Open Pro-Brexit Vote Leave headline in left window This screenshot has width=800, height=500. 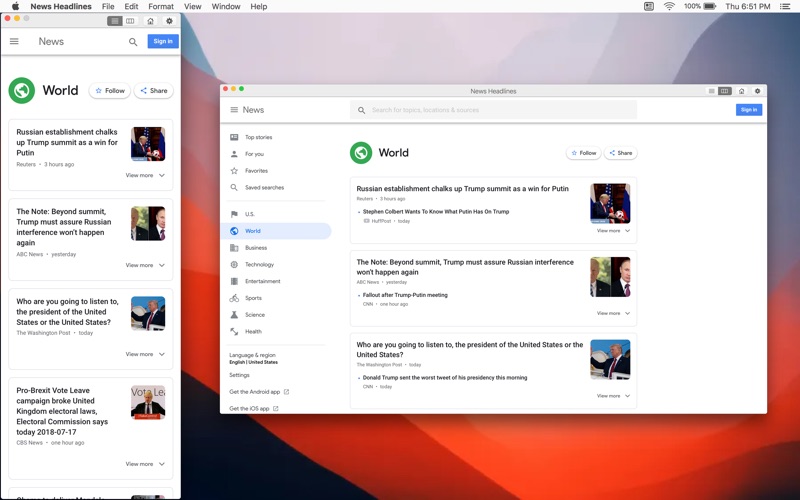62,411
